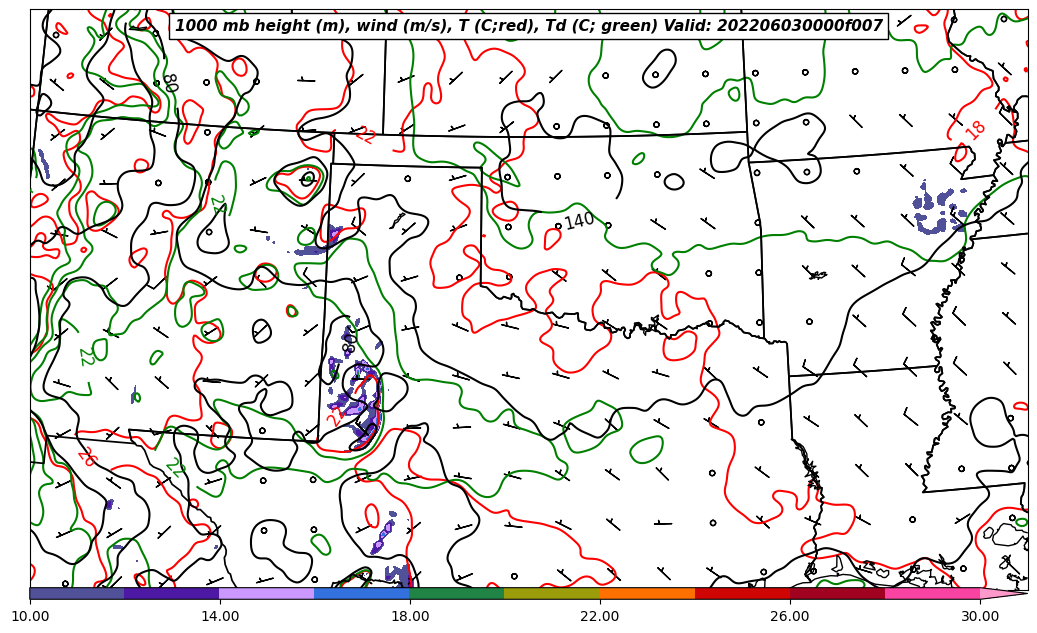Choose the green 18–20 colorbar segment
Screen dimensions: 1037x633
pos(456,593)
